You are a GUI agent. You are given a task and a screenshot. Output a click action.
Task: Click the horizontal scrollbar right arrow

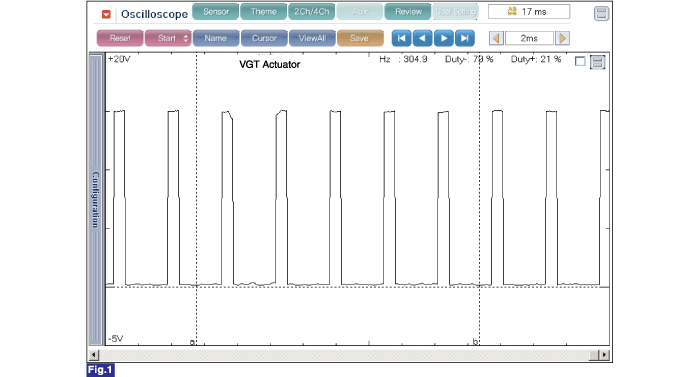(x=604, y=355)
